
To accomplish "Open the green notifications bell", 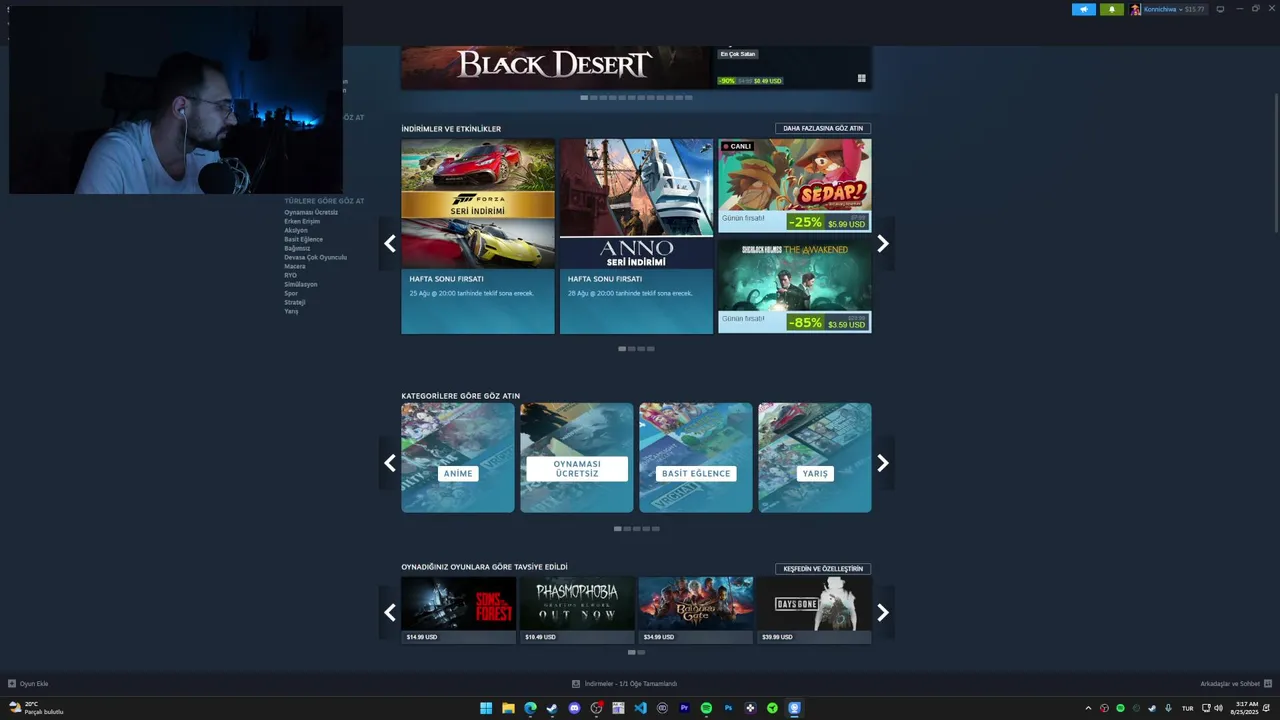I will pos(1112,9).
